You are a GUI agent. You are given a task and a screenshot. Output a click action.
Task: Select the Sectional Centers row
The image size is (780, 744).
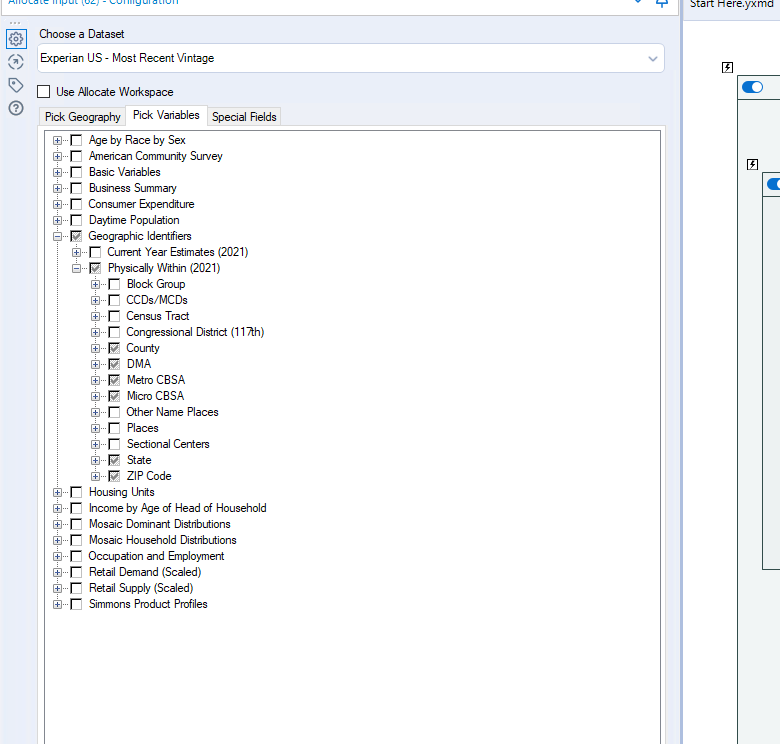click(x=168, y=444)
